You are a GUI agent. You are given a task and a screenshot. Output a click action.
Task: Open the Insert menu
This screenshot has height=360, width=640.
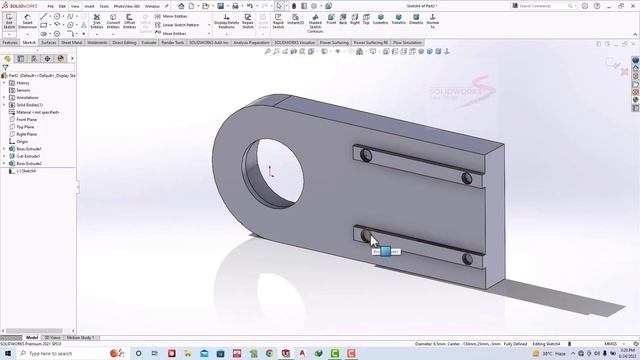[89, 6]
